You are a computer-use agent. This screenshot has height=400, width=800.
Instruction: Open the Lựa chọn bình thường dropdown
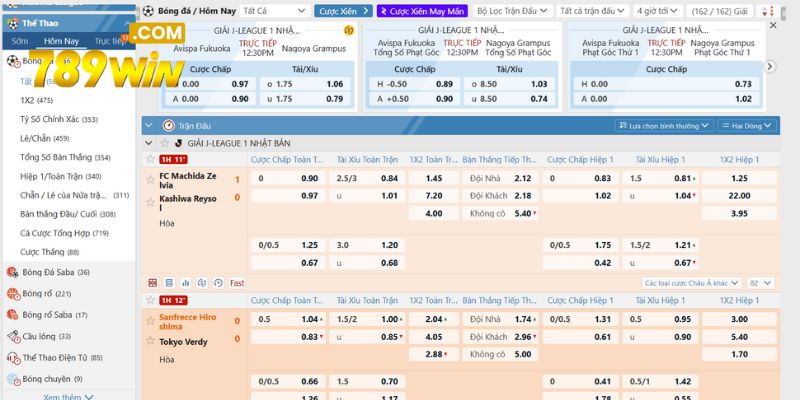(664, 126)
